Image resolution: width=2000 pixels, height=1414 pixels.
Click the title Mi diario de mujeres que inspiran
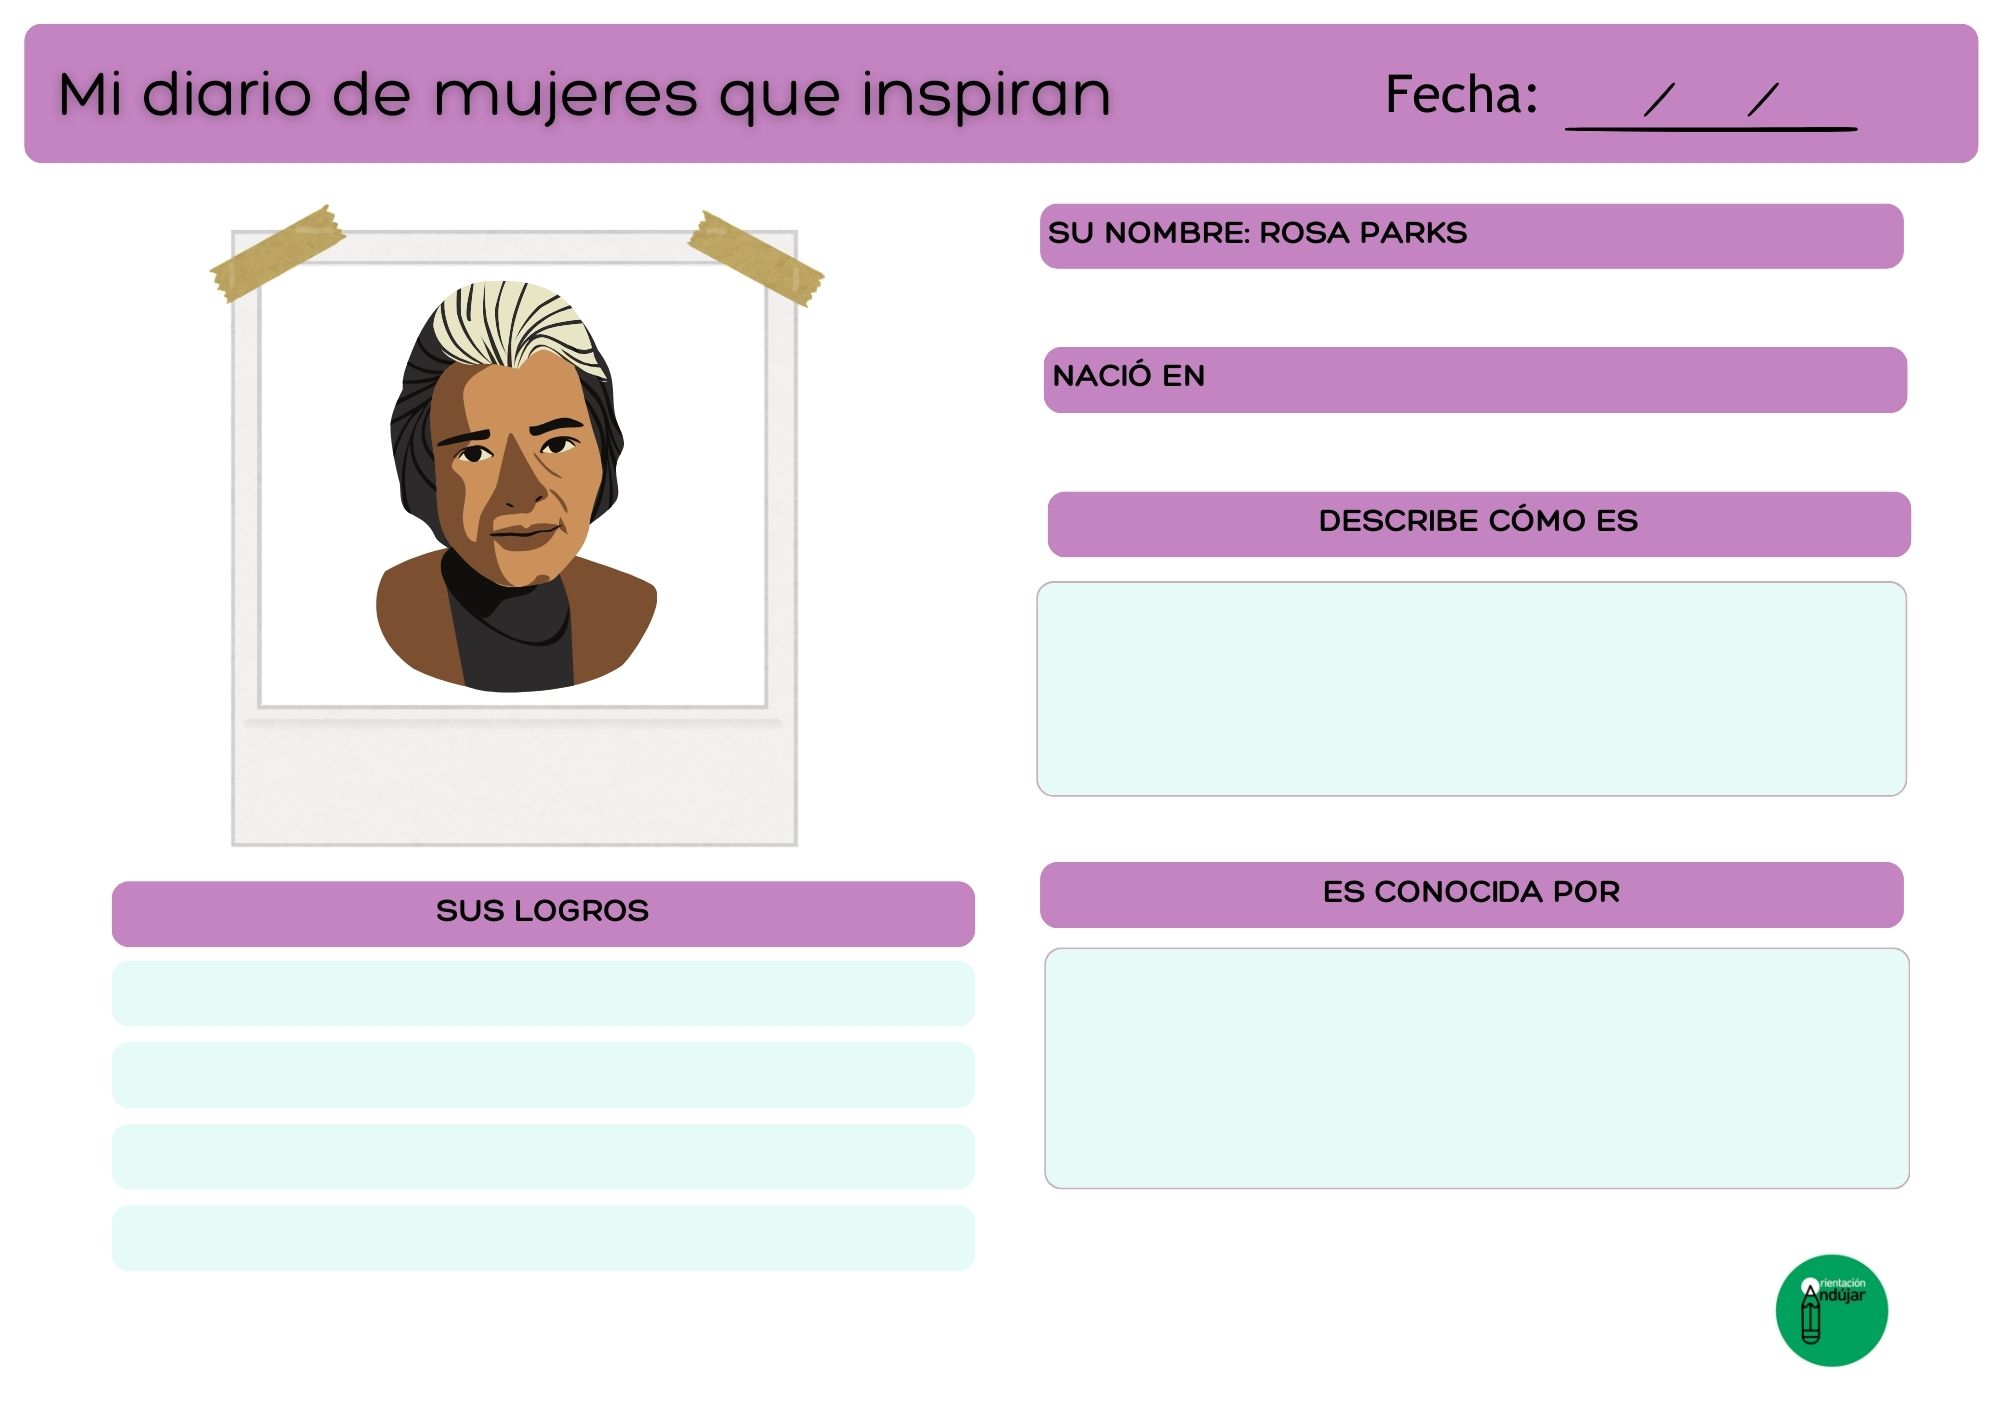click(x=584, y=95)
